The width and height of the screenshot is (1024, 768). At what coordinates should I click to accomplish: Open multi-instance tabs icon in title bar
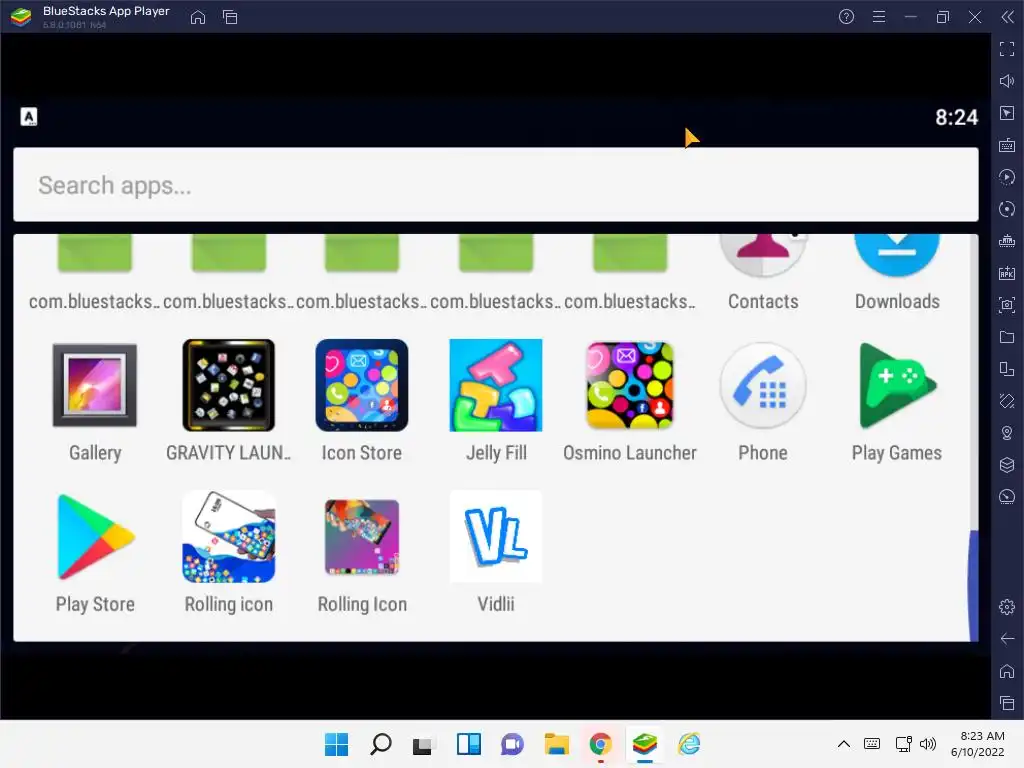click(x=230, y=17)
